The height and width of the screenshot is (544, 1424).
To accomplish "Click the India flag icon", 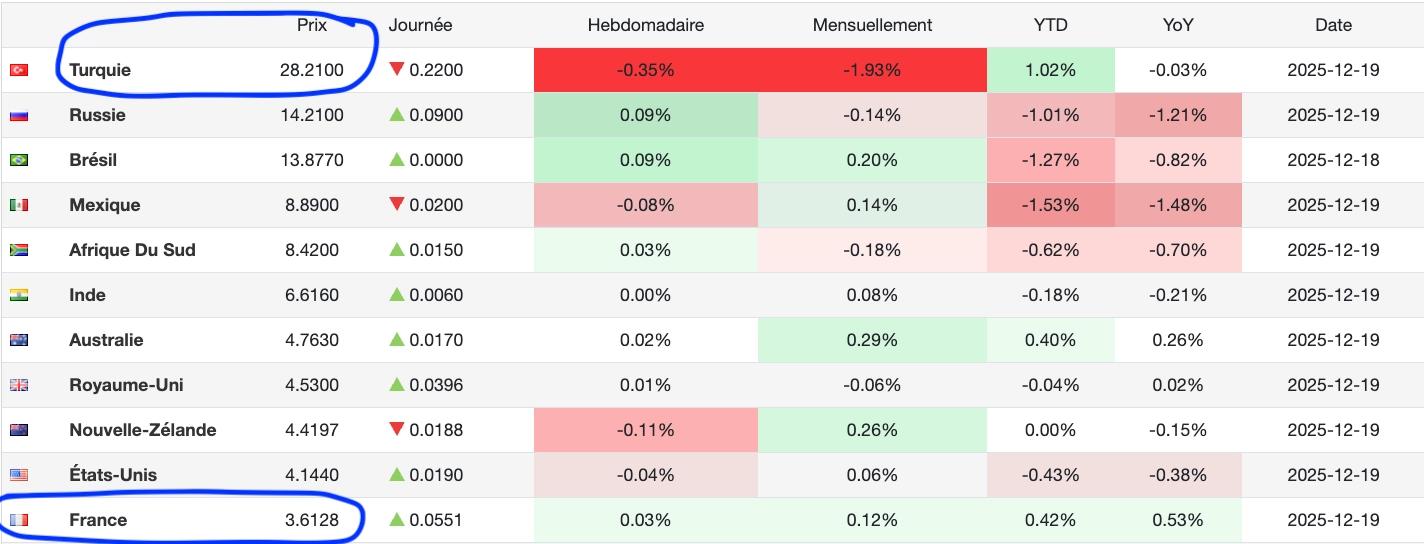I will (x=18, y=295).
